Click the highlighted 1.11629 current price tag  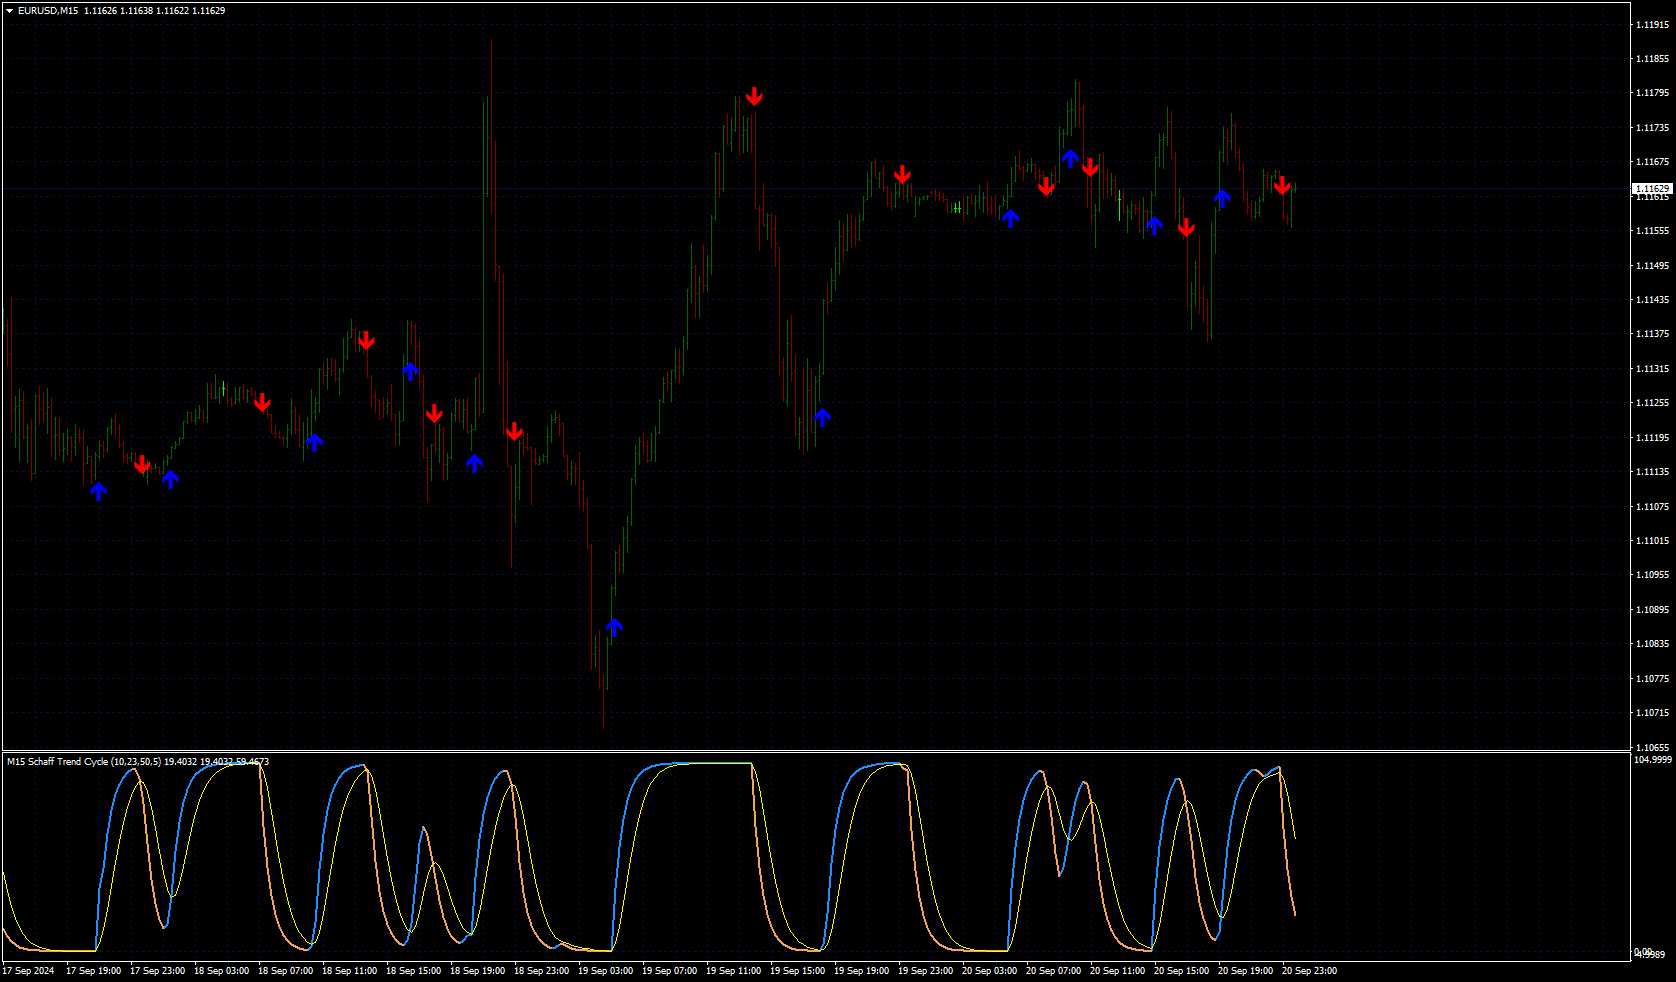pos(1652,188)
